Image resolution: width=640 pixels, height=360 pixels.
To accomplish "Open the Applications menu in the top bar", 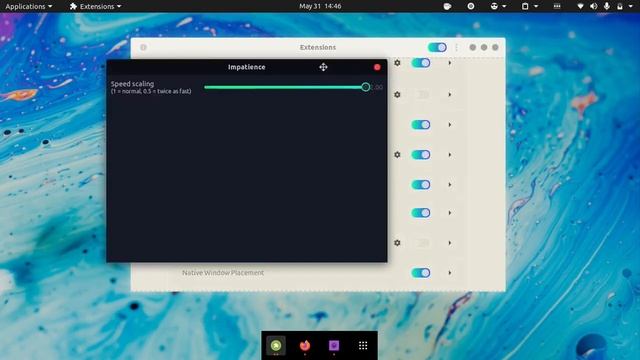I will click(x=29, y=6).
